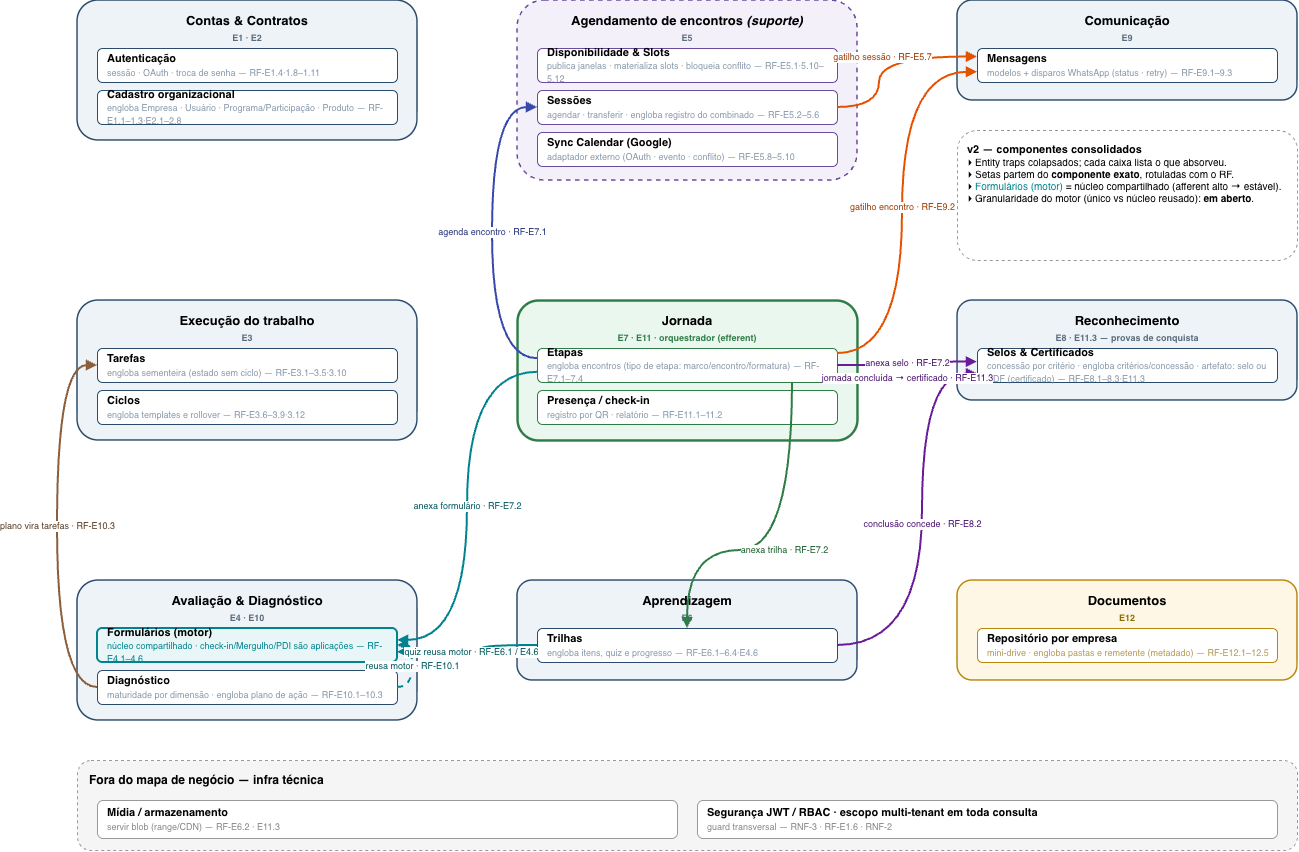Click the Execução do trabalho title
1299x852 pixels.
(x=247, y=320)
